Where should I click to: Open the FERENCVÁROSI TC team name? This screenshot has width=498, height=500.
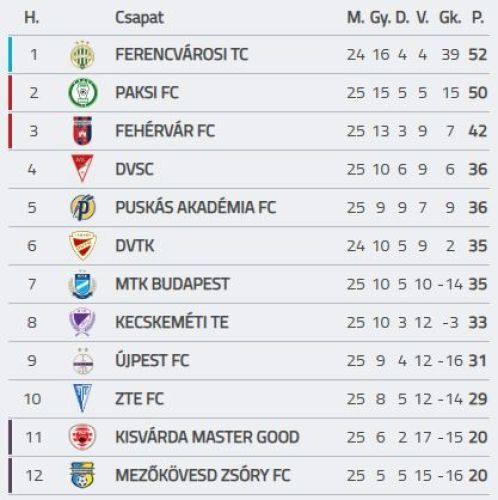pyautogui.click(x=182, y=55)
